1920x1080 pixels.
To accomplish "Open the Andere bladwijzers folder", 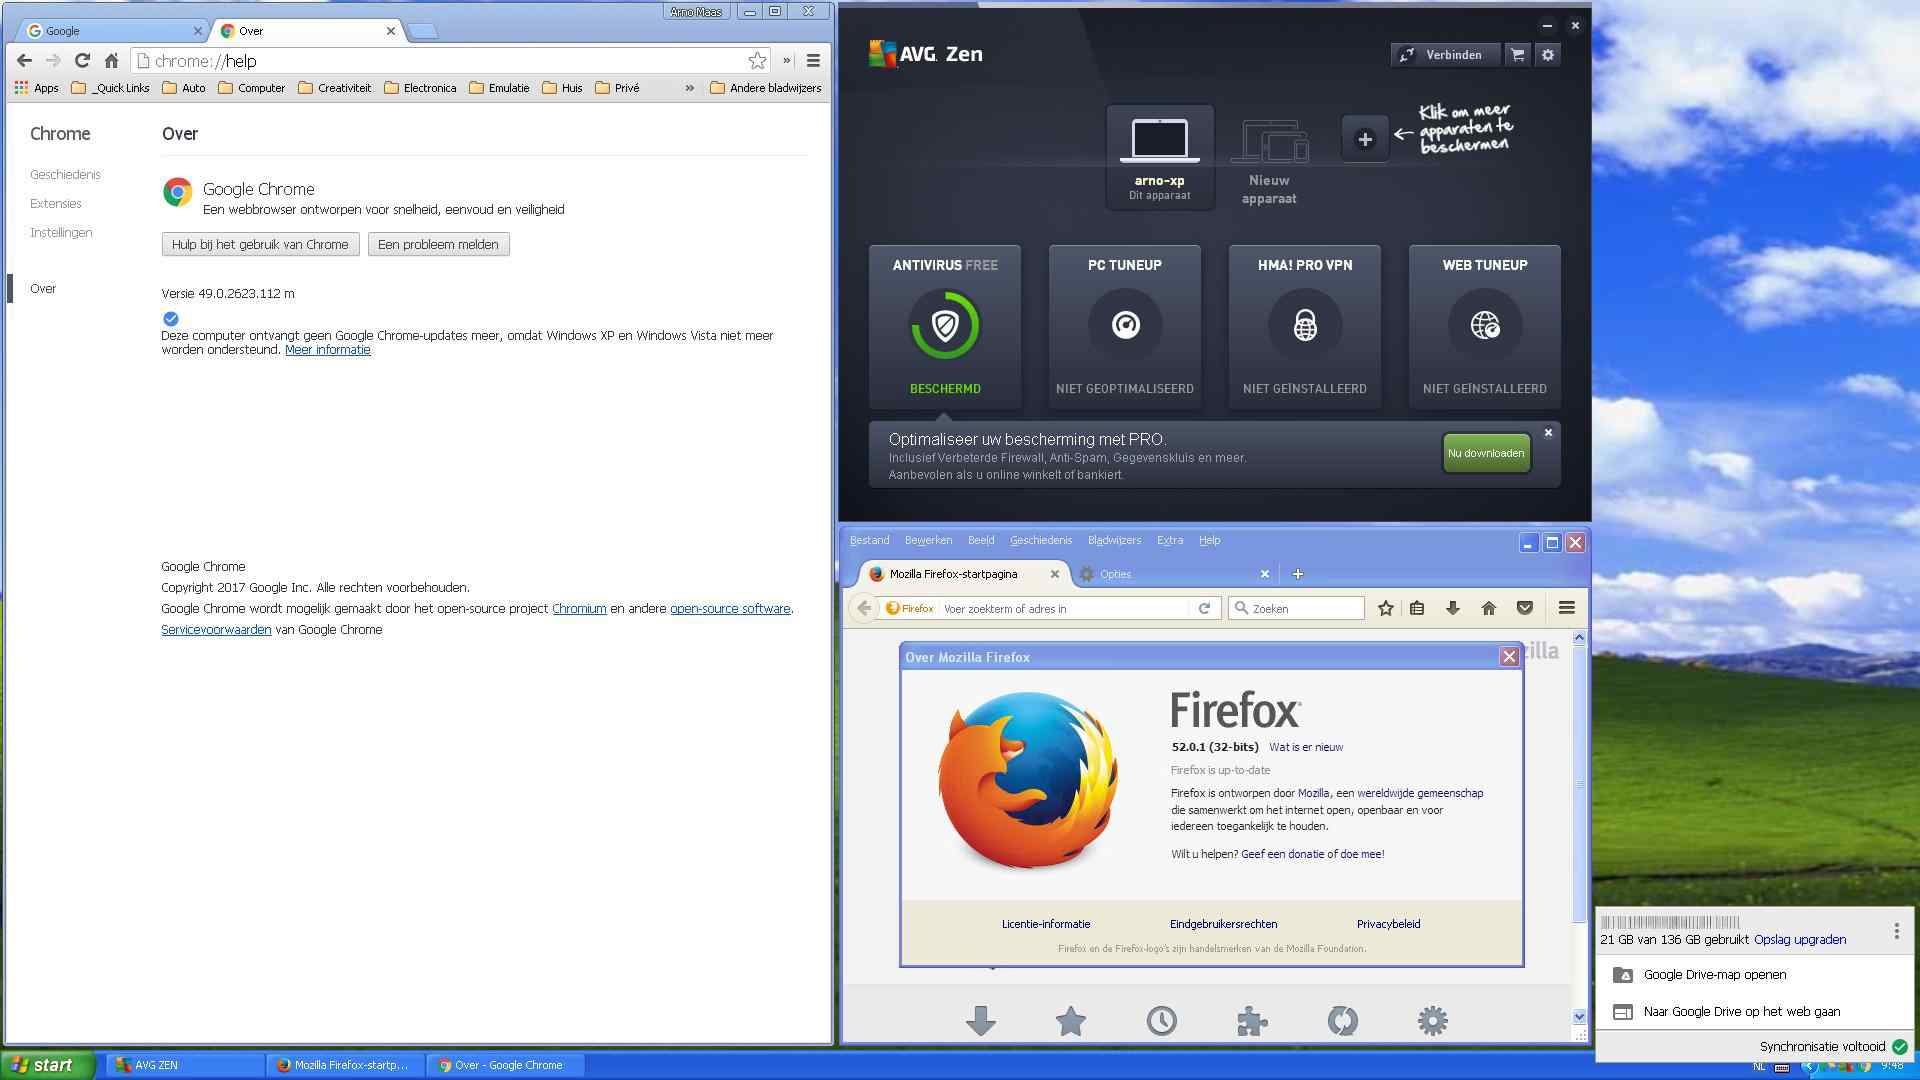I will point(765,88).
